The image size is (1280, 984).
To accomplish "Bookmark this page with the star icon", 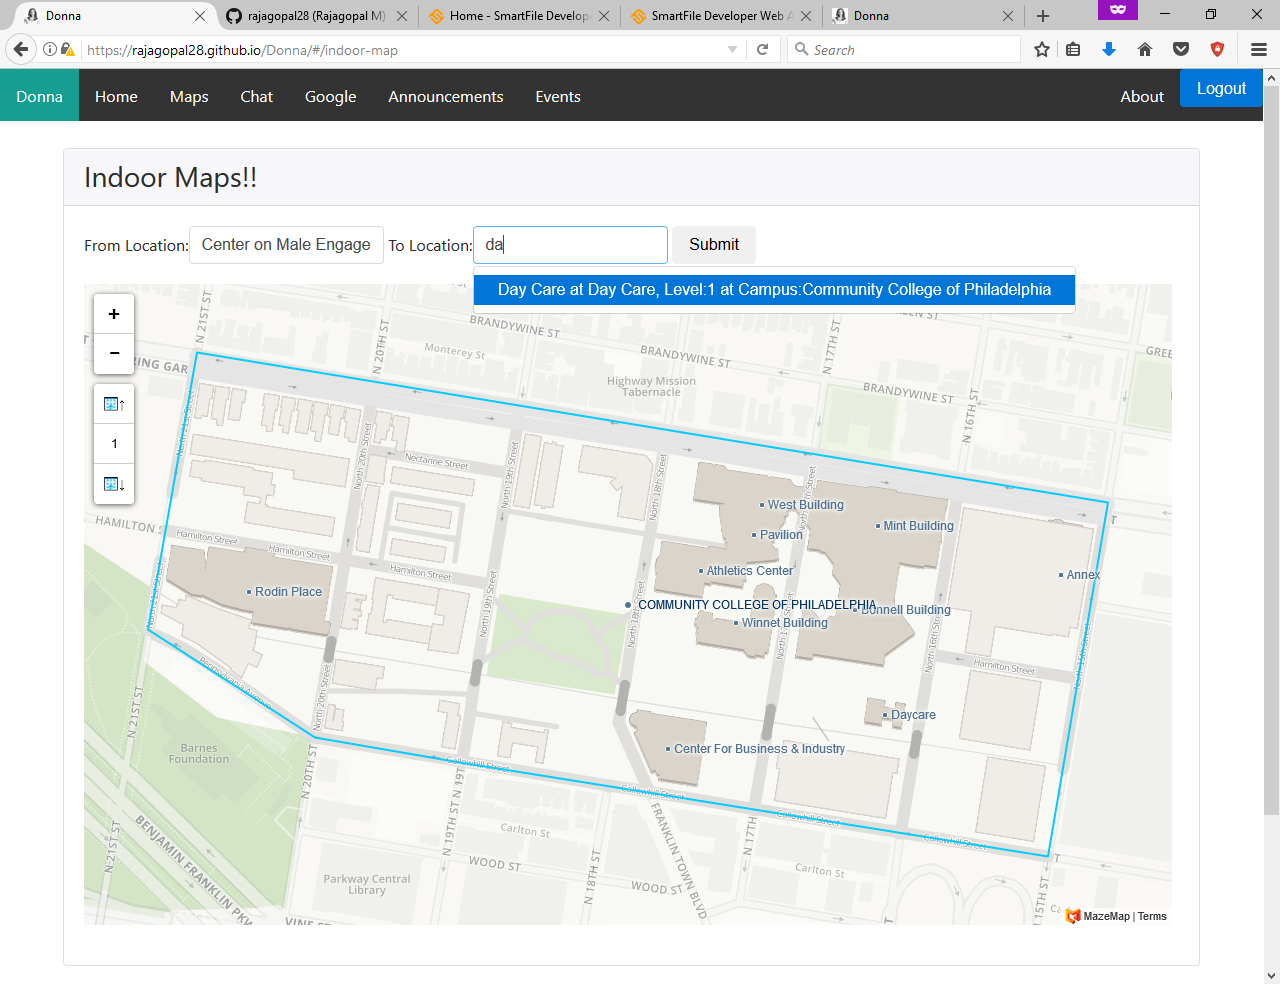I will point(1042,49).
